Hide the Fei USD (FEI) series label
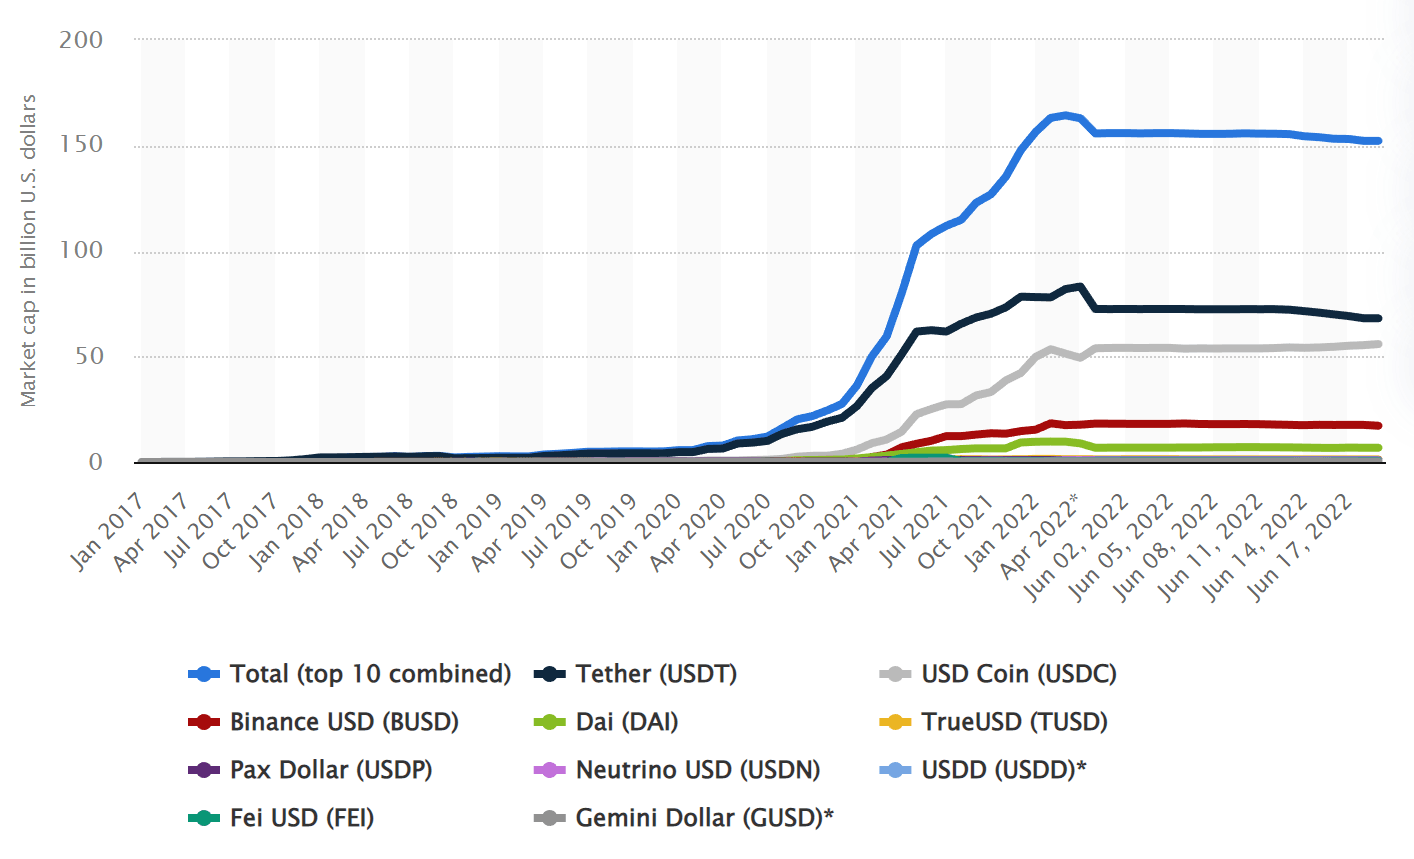 [x=301, y=818]
